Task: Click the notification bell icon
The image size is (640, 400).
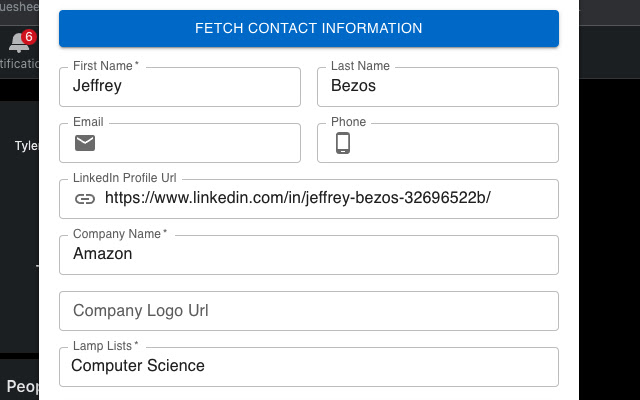Action: click(18, 43)
